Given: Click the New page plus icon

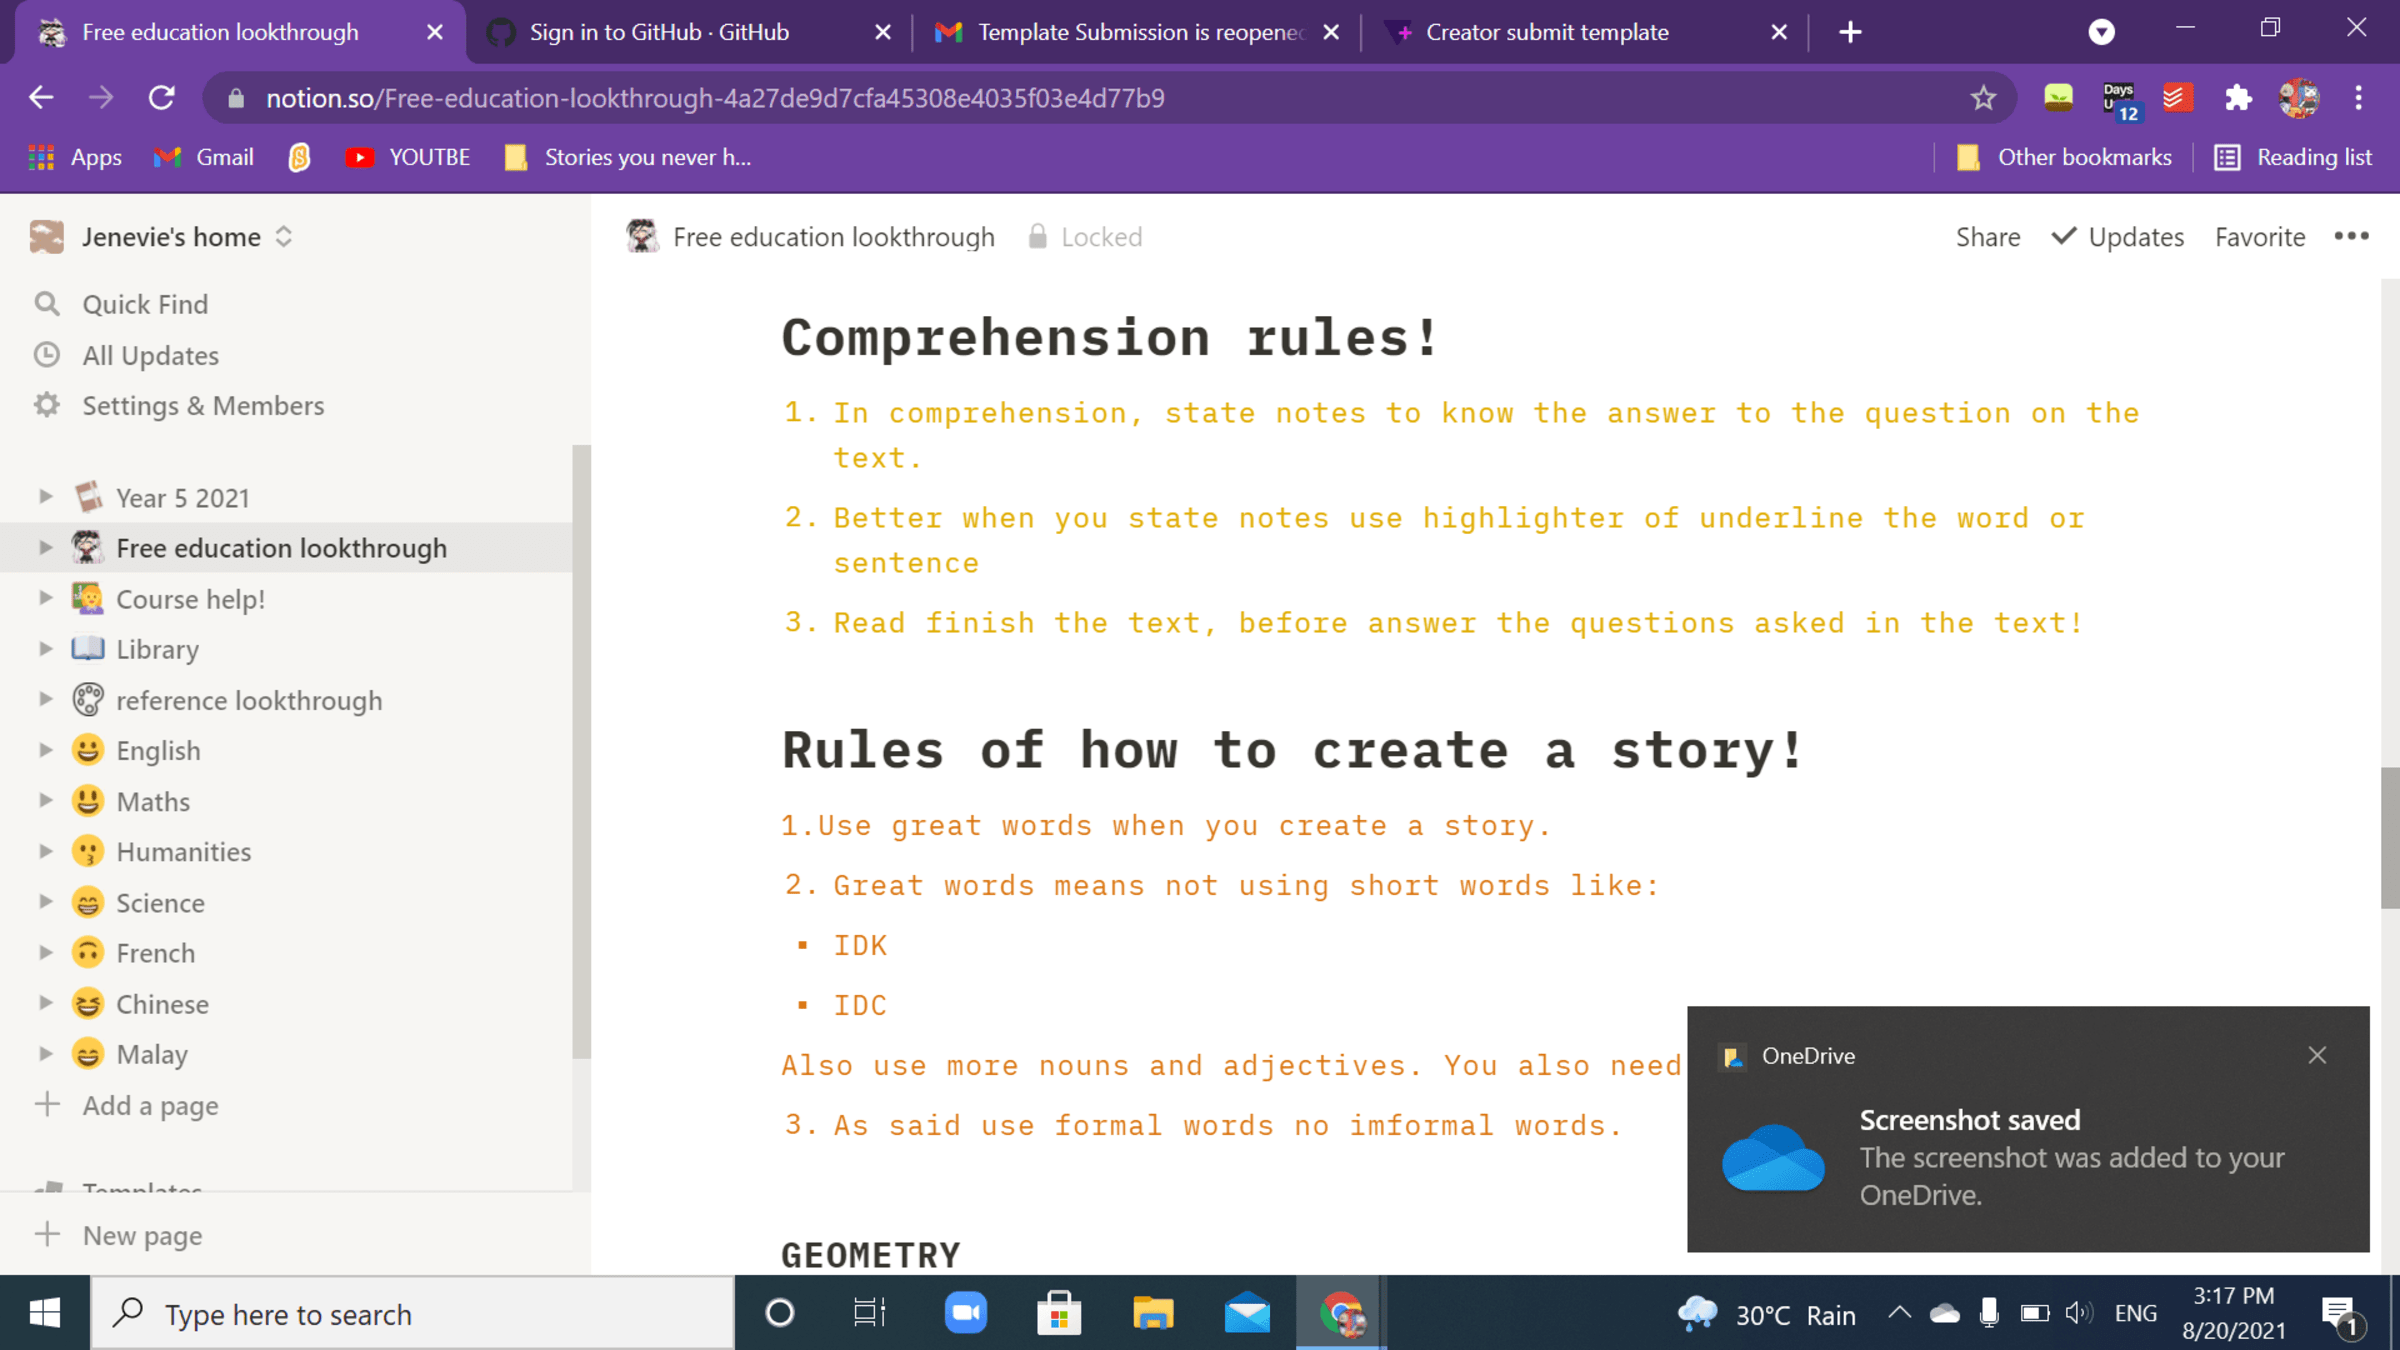Looking at the screenshot, I should point(48,1235).
